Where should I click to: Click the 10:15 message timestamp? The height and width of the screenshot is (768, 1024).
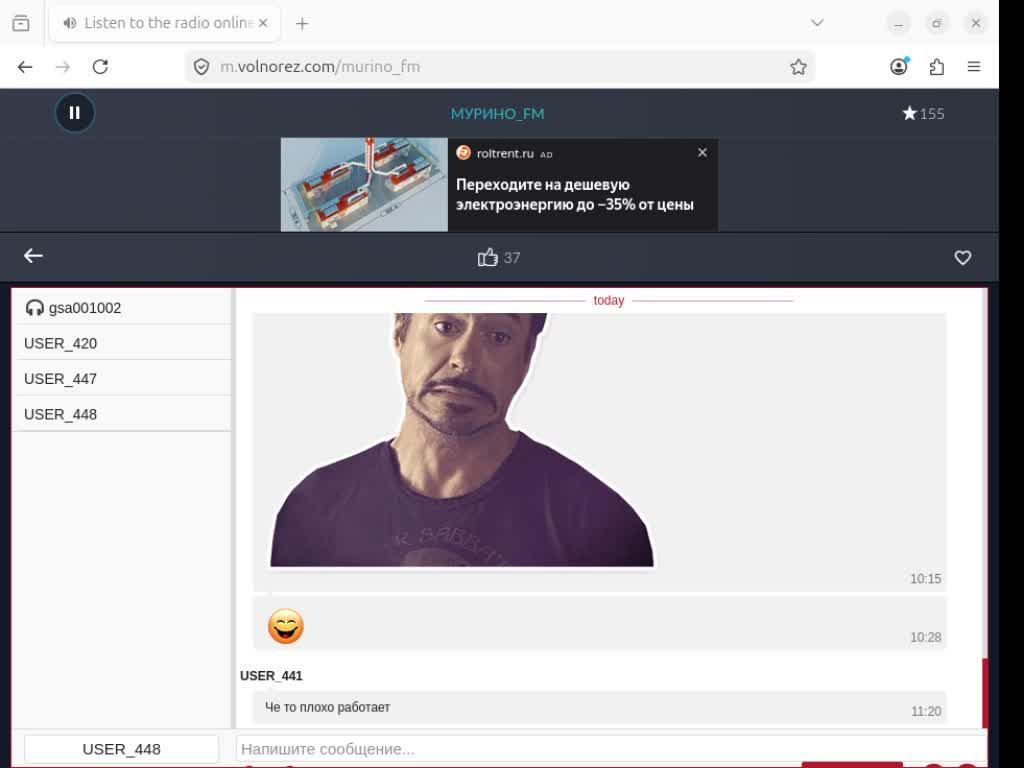pyautogui.click(x=925, y=579)
